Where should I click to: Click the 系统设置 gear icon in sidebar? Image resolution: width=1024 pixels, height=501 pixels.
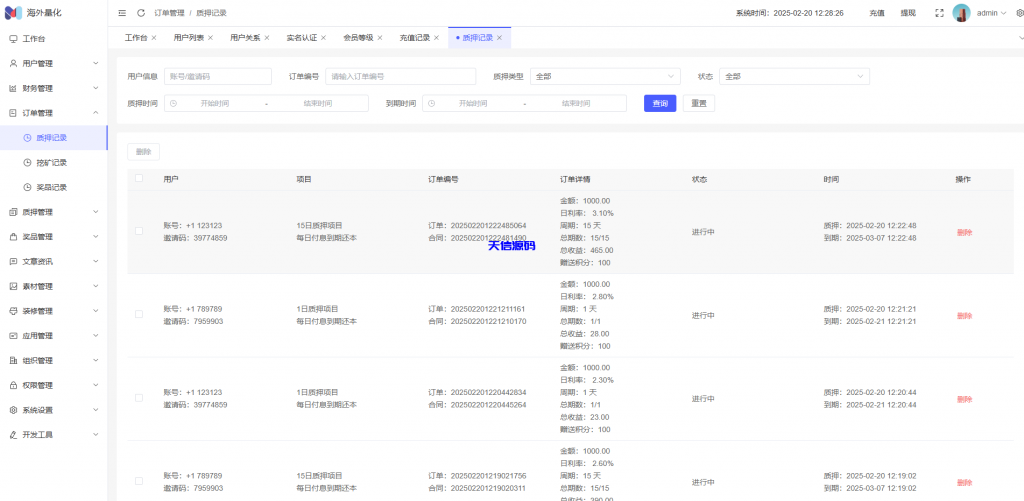coord(13,410)
